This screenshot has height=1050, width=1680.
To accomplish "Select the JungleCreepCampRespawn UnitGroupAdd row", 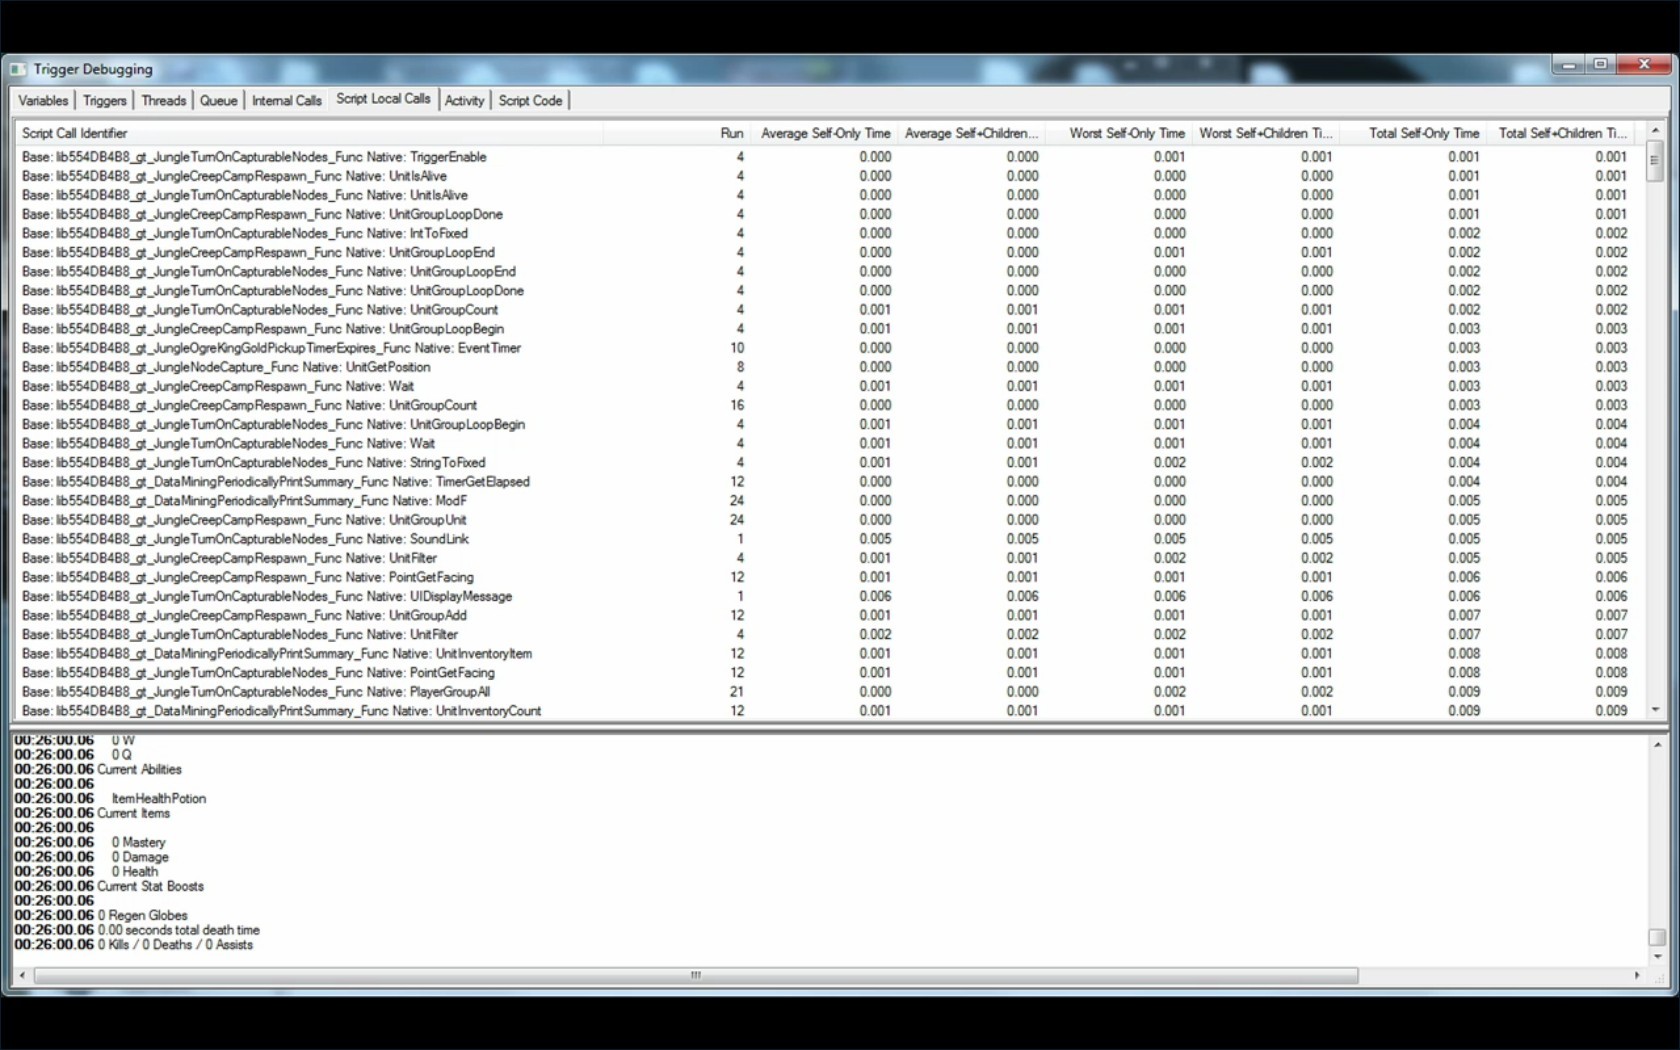I will [826, 615].
